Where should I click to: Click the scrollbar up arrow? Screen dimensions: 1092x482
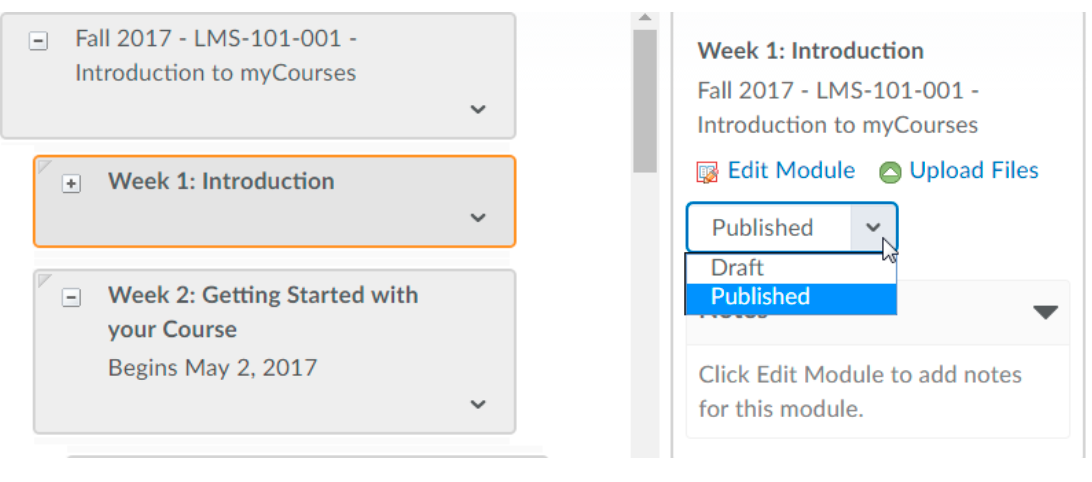click(645, 18)
